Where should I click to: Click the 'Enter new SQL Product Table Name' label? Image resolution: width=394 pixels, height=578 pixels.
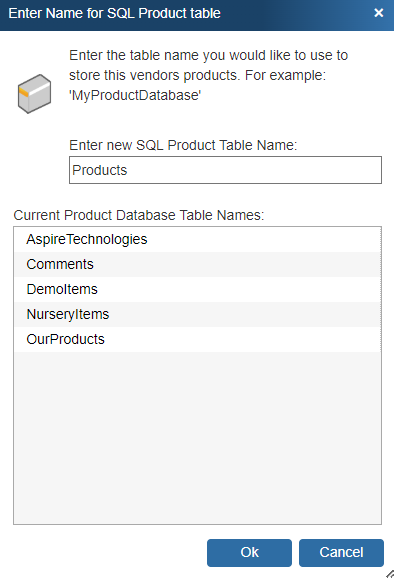tap(183, 145)
